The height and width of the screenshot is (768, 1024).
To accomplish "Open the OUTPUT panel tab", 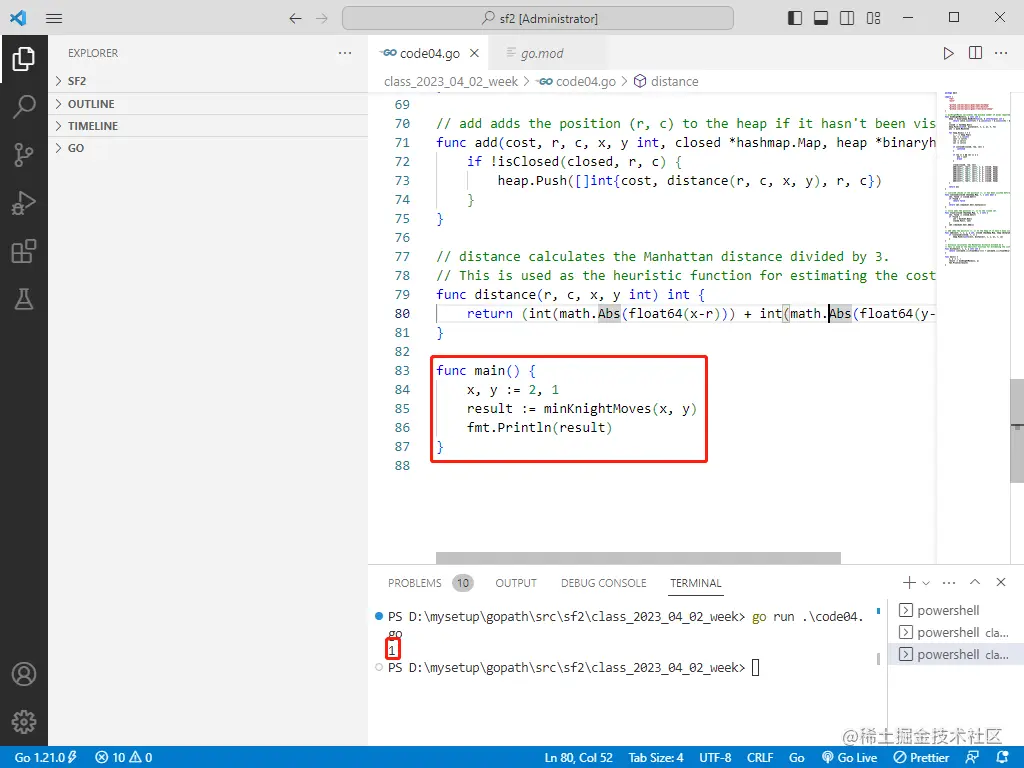I will [516, 583].
